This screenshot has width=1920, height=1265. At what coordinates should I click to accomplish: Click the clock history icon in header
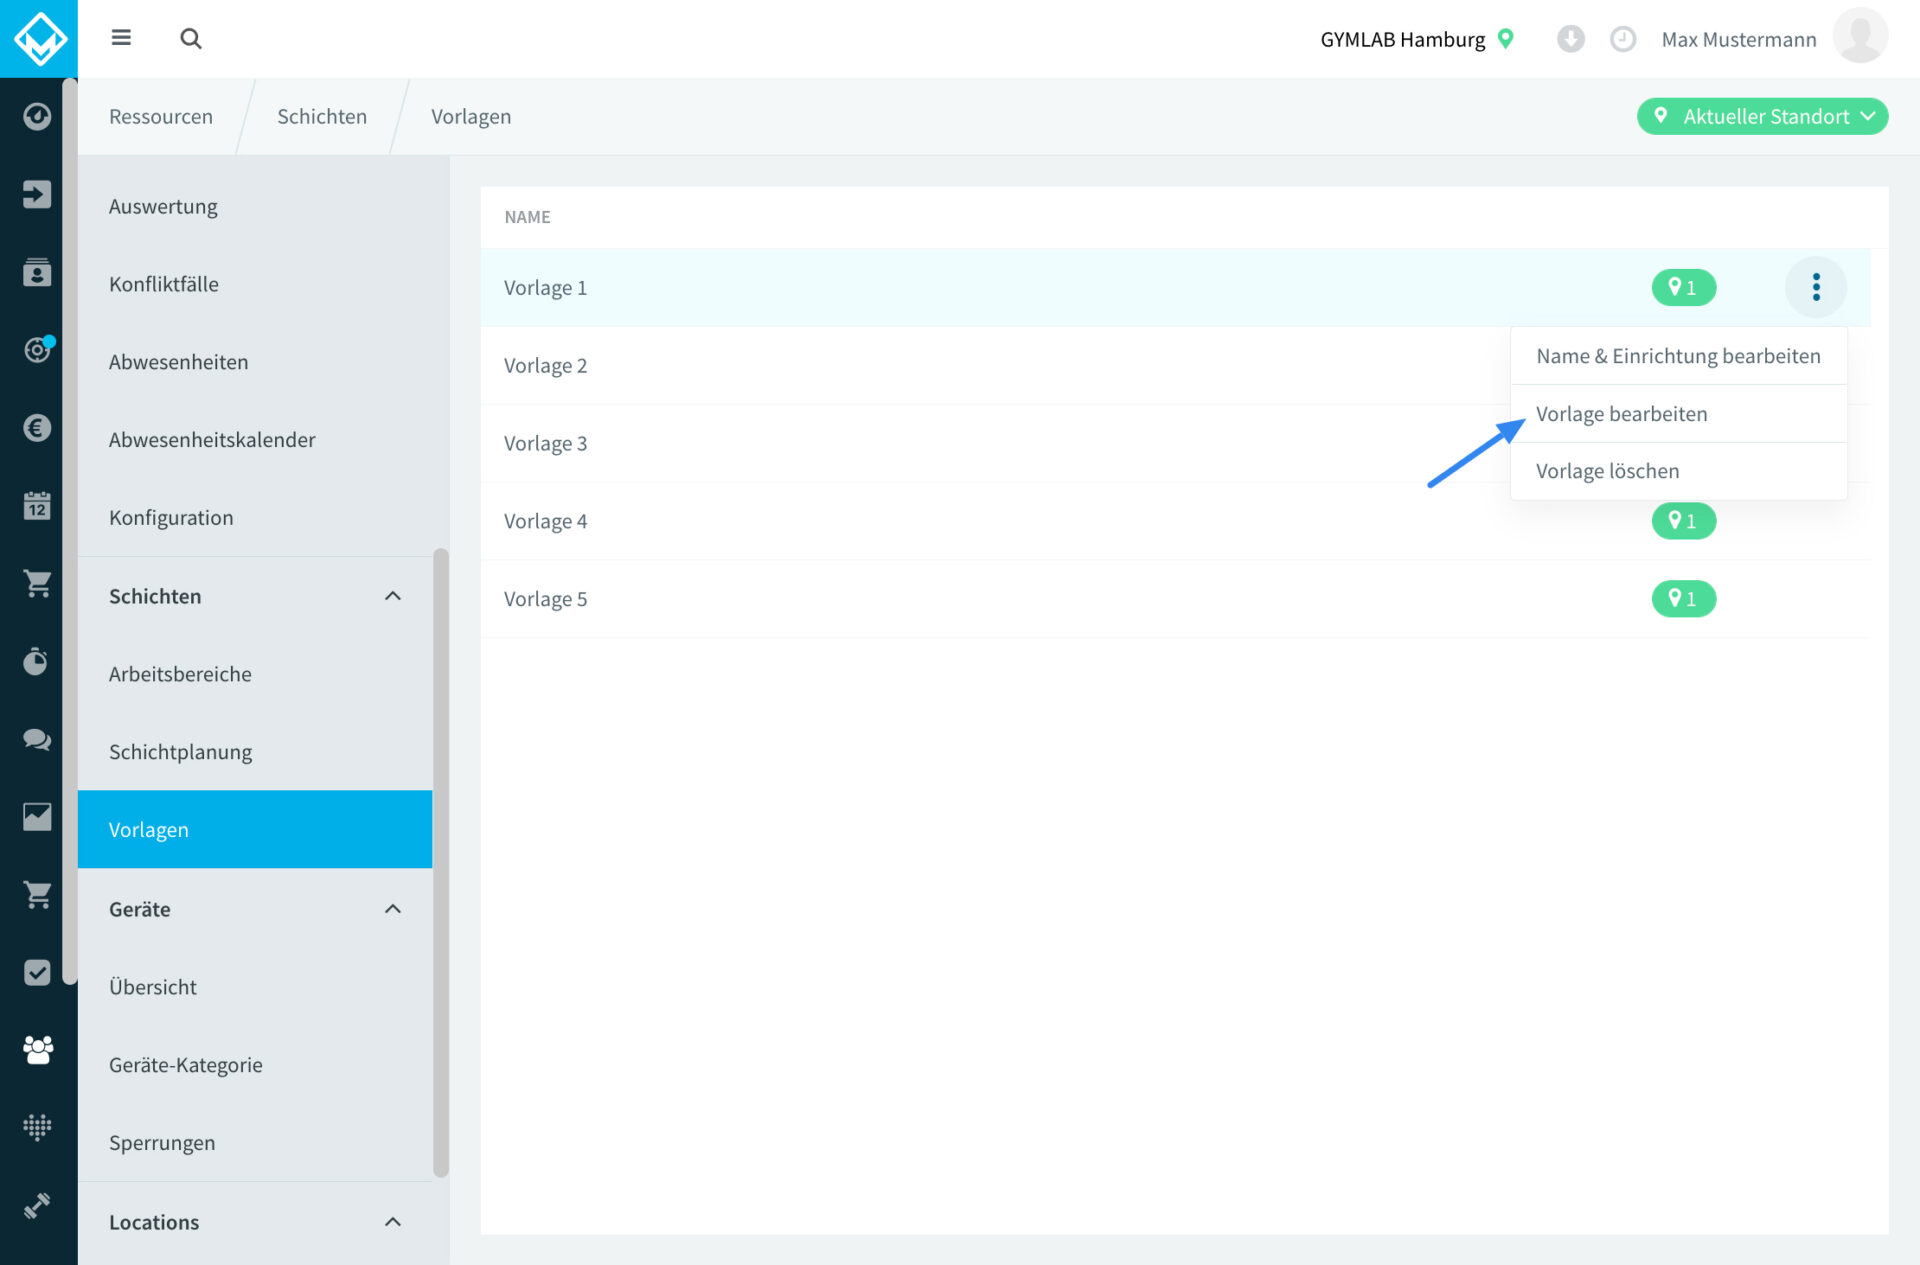click(x=1622, y=39)
